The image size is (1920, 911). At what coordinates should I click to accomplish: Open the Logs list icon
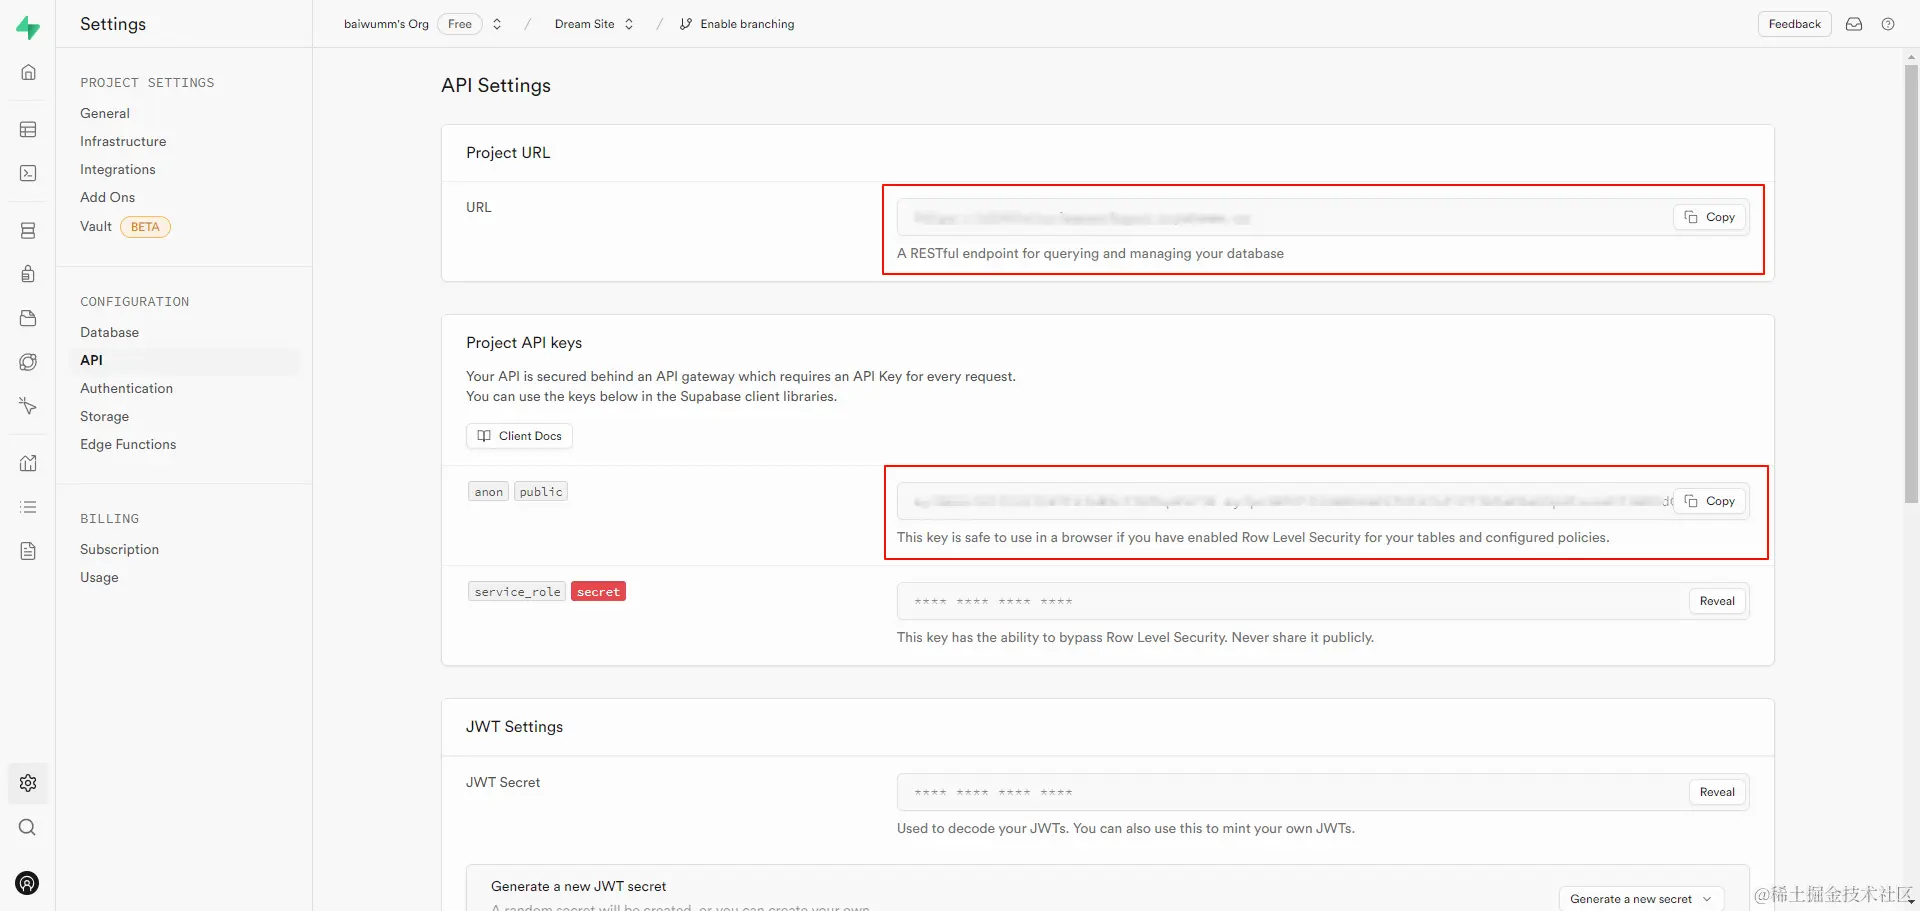[28, 507]
